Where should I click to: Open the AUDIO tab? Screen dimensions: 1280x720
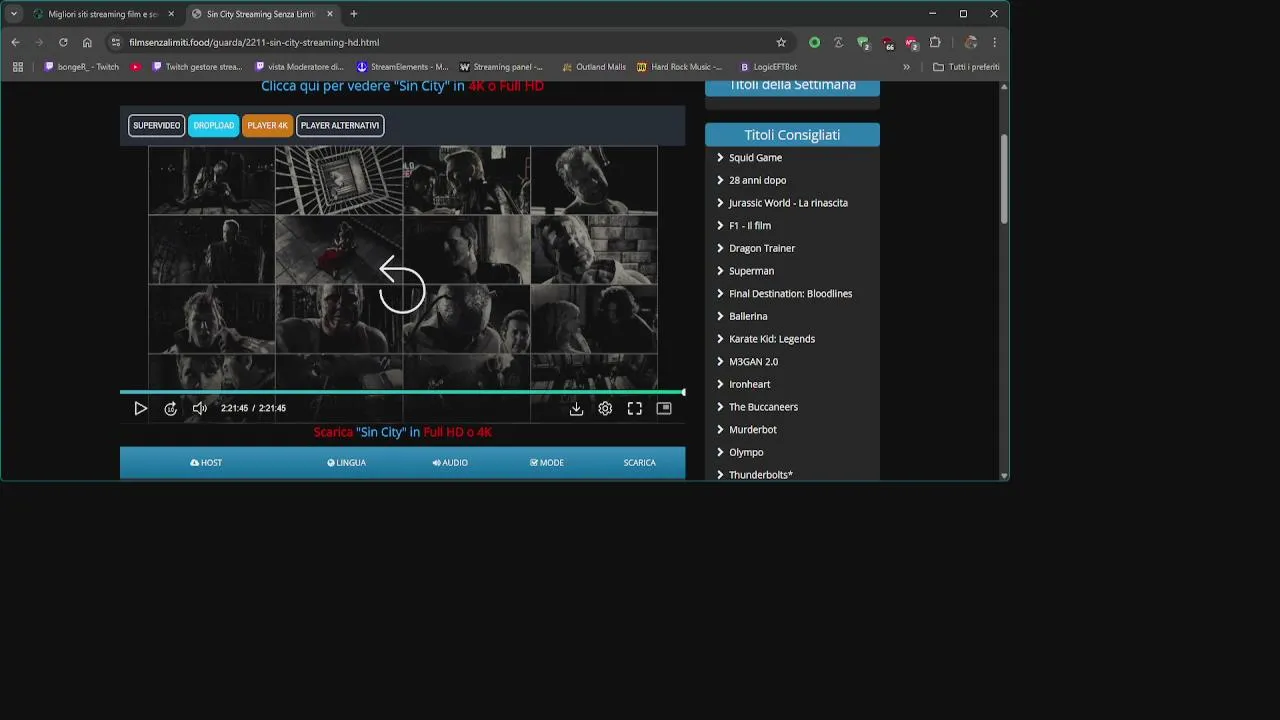(x=450, y=463)
